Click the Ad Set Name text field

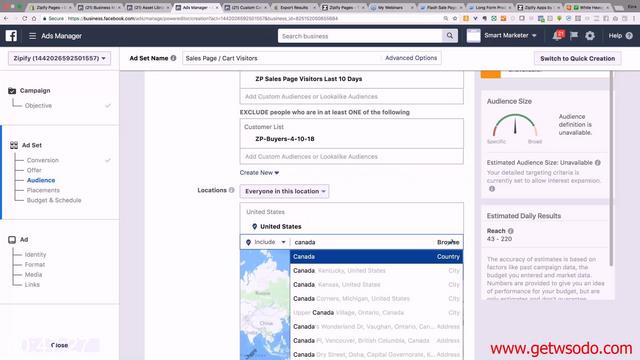(282, 58)
